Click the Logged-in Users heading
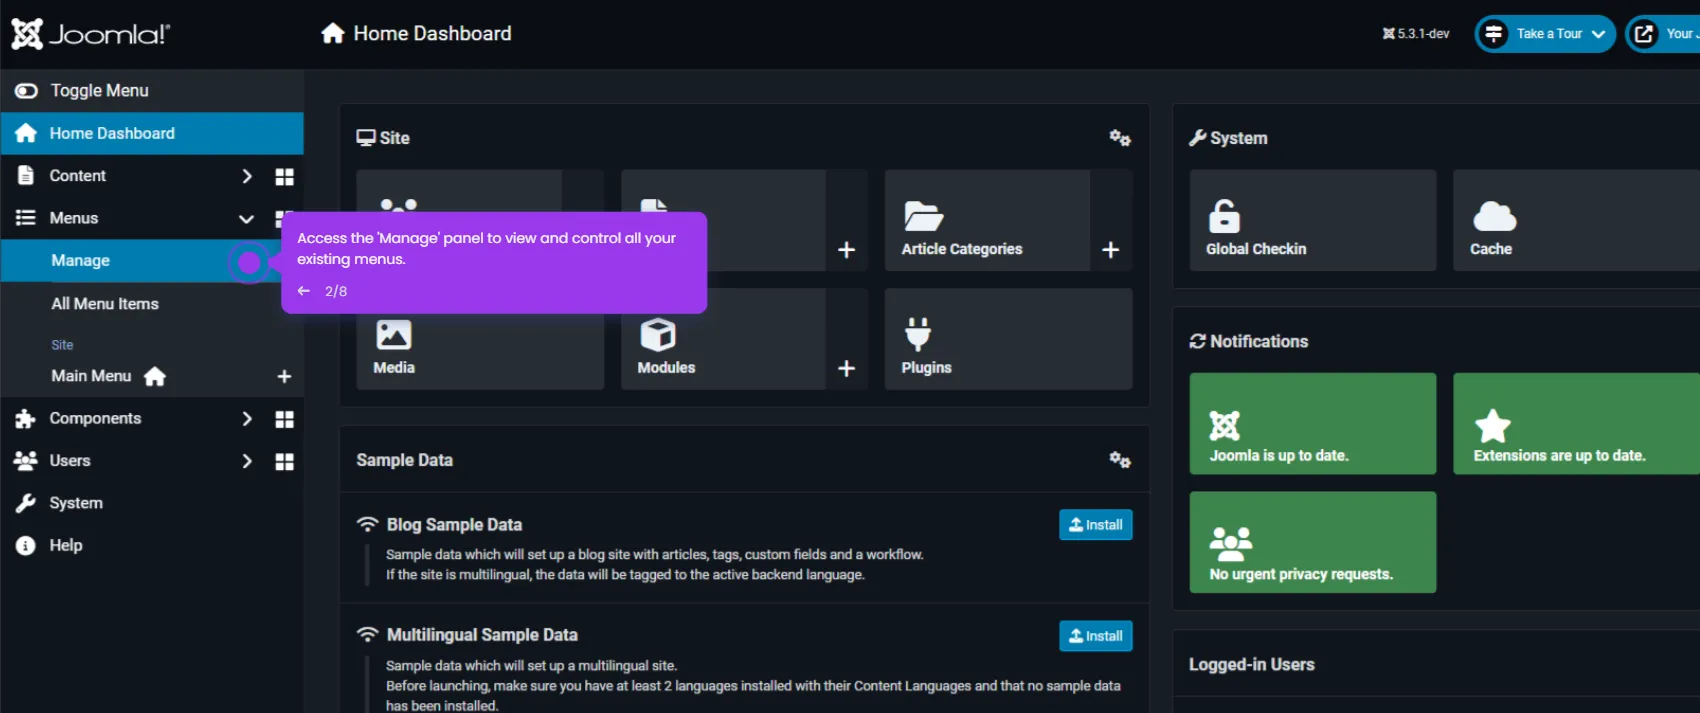This screenshot has width=1700, height=713. tap(1251, 665)
